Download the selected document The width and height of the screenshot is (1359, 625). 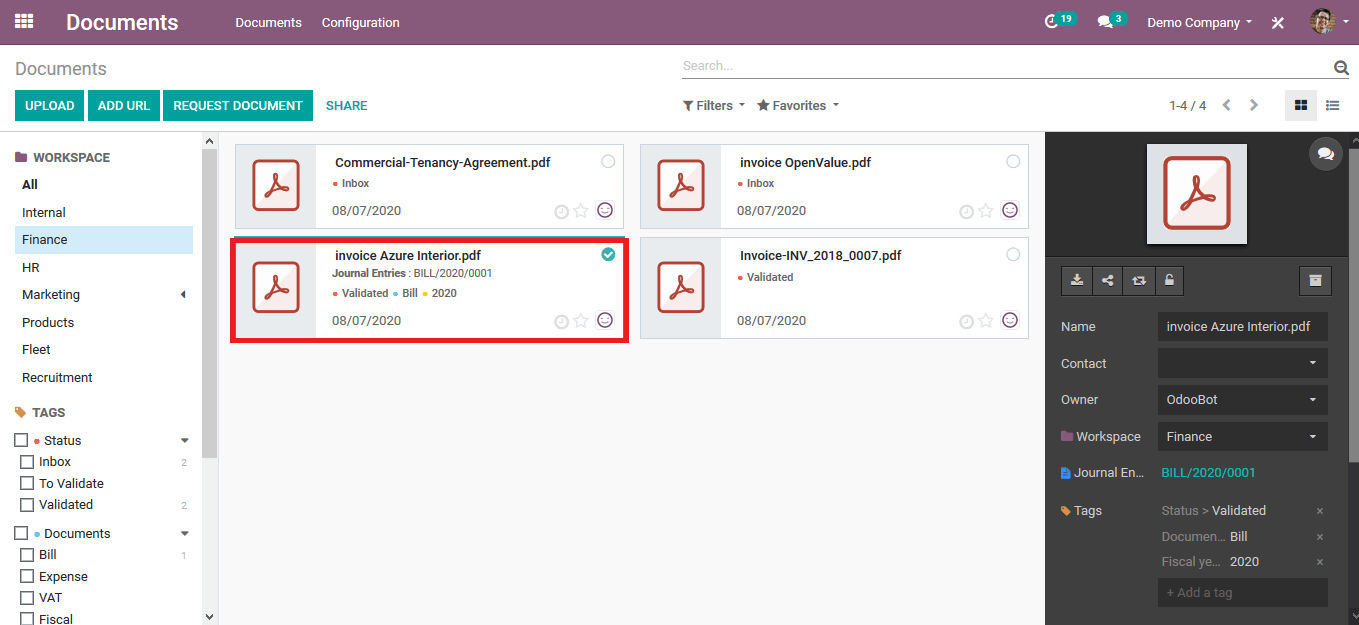1077,281
